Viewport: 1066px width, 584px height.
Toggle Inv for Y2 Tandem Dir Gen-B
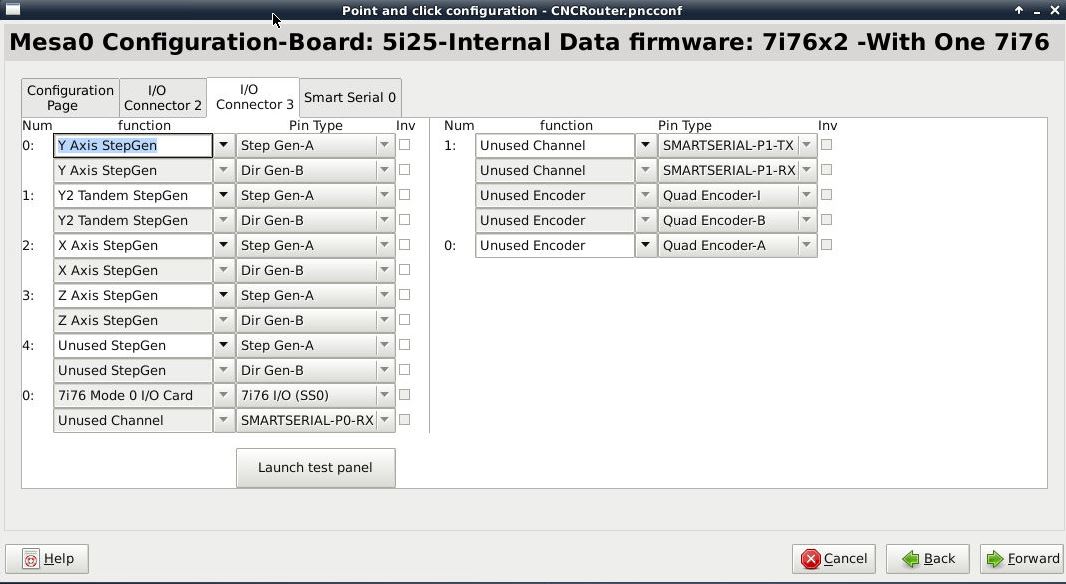pos(405,220)
